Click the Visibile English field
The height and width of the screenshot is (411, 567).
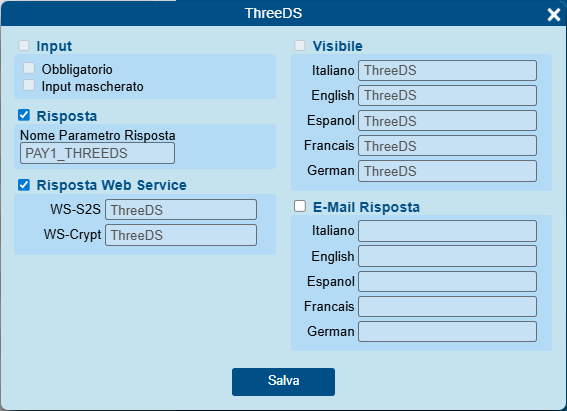(448, 95)
